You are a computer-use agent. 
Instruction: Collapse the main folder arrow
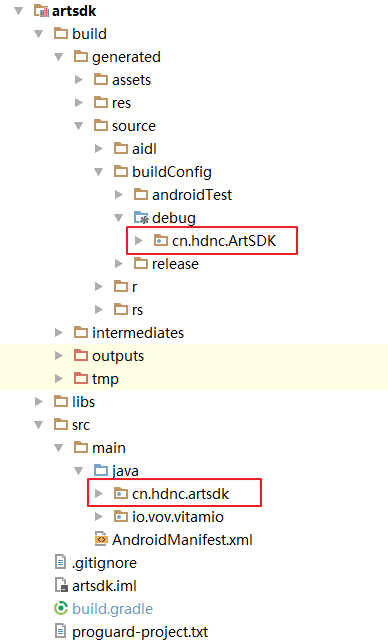click(x=59, y=448)
